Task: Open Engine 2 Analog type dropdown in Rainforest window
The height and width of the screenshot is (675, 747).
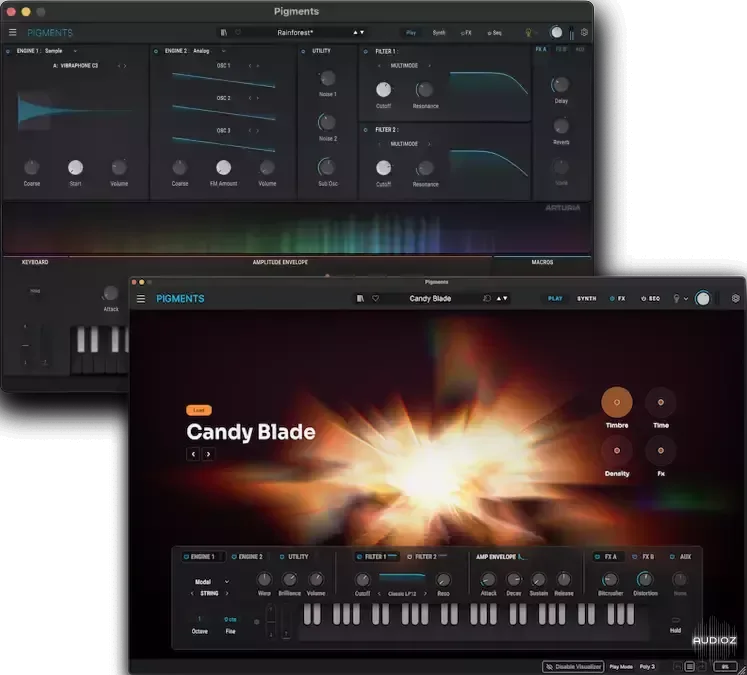Action: [223, 51]
